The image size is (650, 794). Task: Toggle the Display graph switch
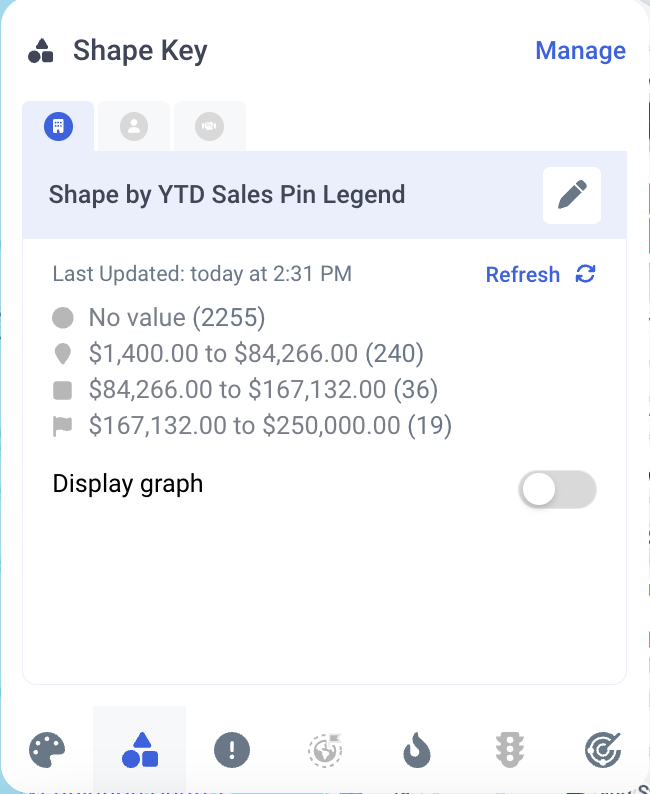[x=557, y=490]
